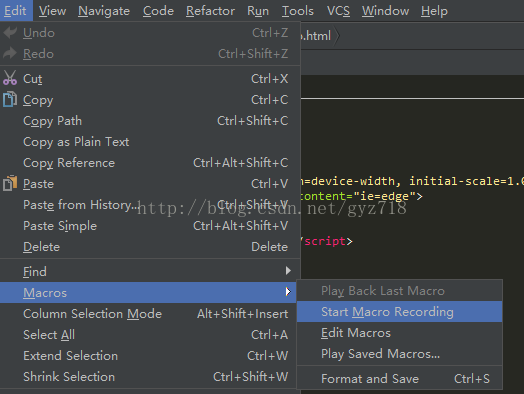524x394 pixels.
Task: Click Delete menu entry
Action: 150,247
